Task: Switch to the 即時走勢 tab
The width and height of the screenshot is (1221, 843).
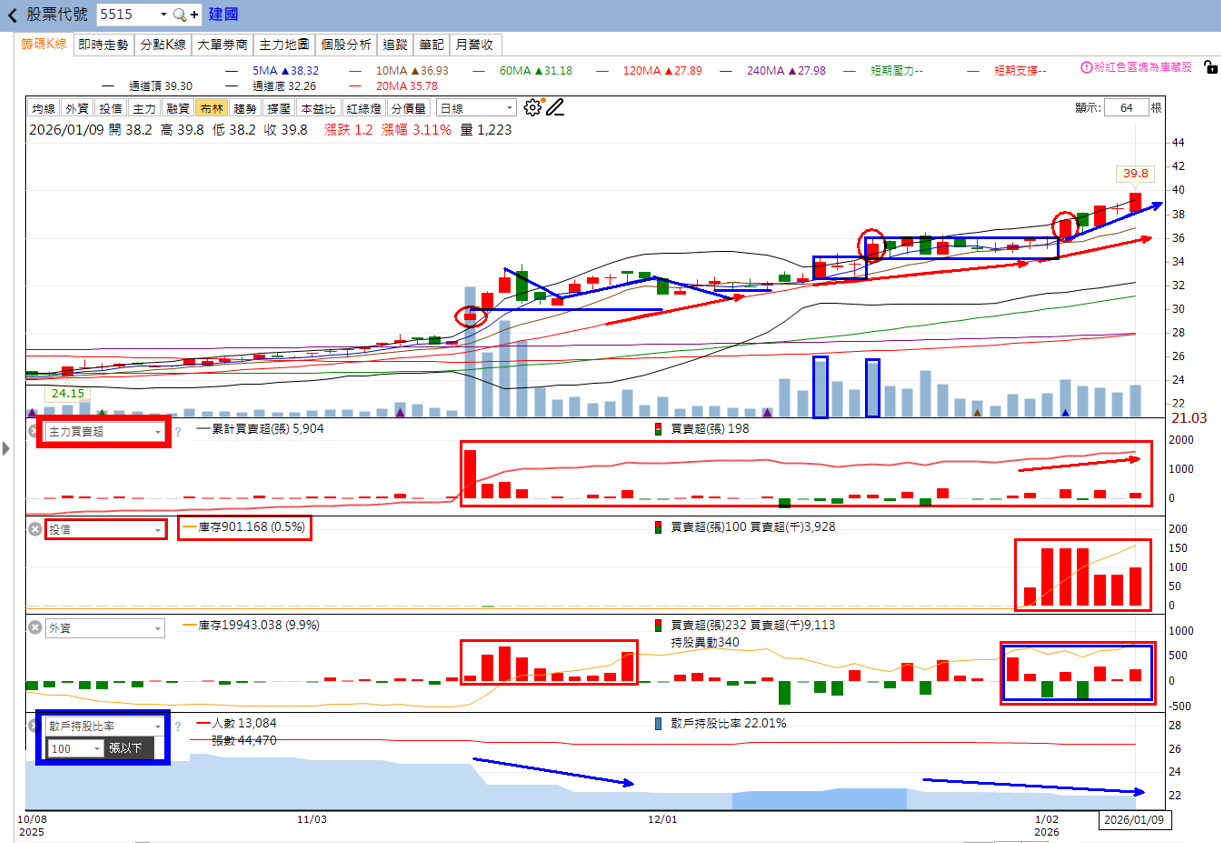Action: click(103, 44)
